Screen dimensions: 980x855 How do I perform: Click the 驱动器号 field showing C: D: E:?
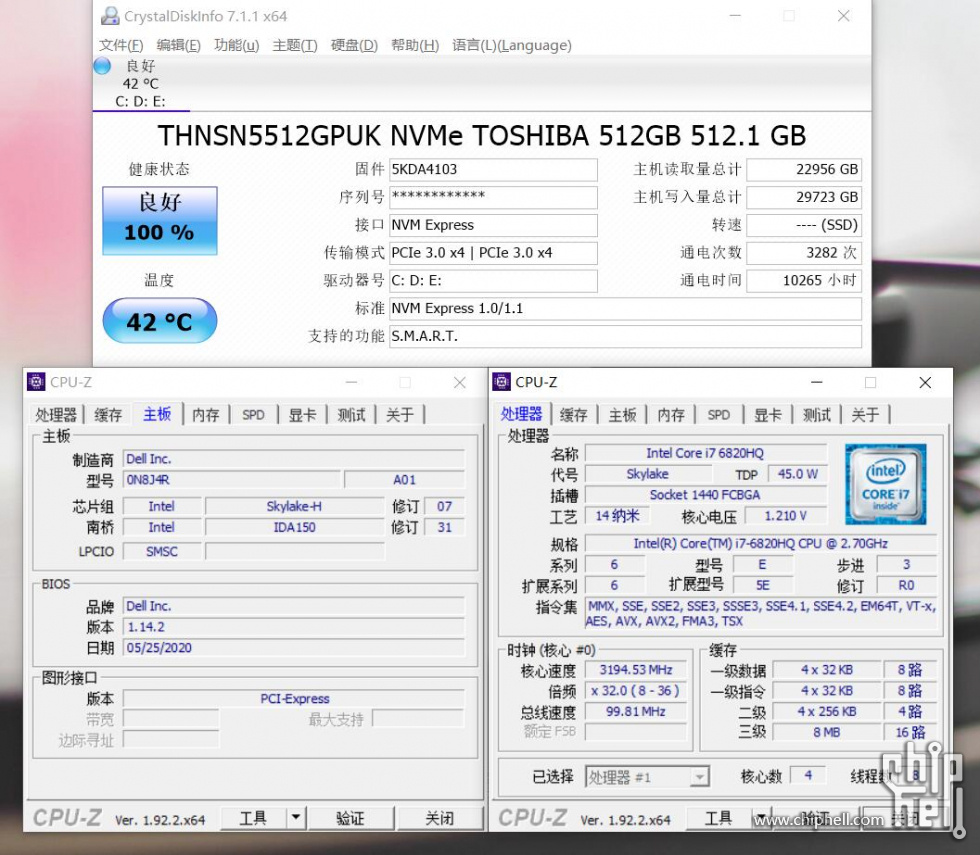493,281
